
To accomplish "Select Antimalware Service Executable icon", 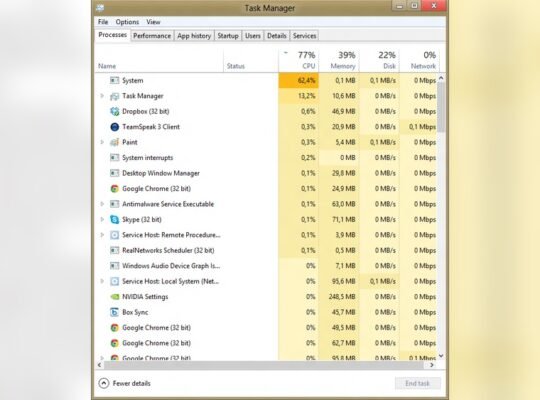I will pos(114,204).
